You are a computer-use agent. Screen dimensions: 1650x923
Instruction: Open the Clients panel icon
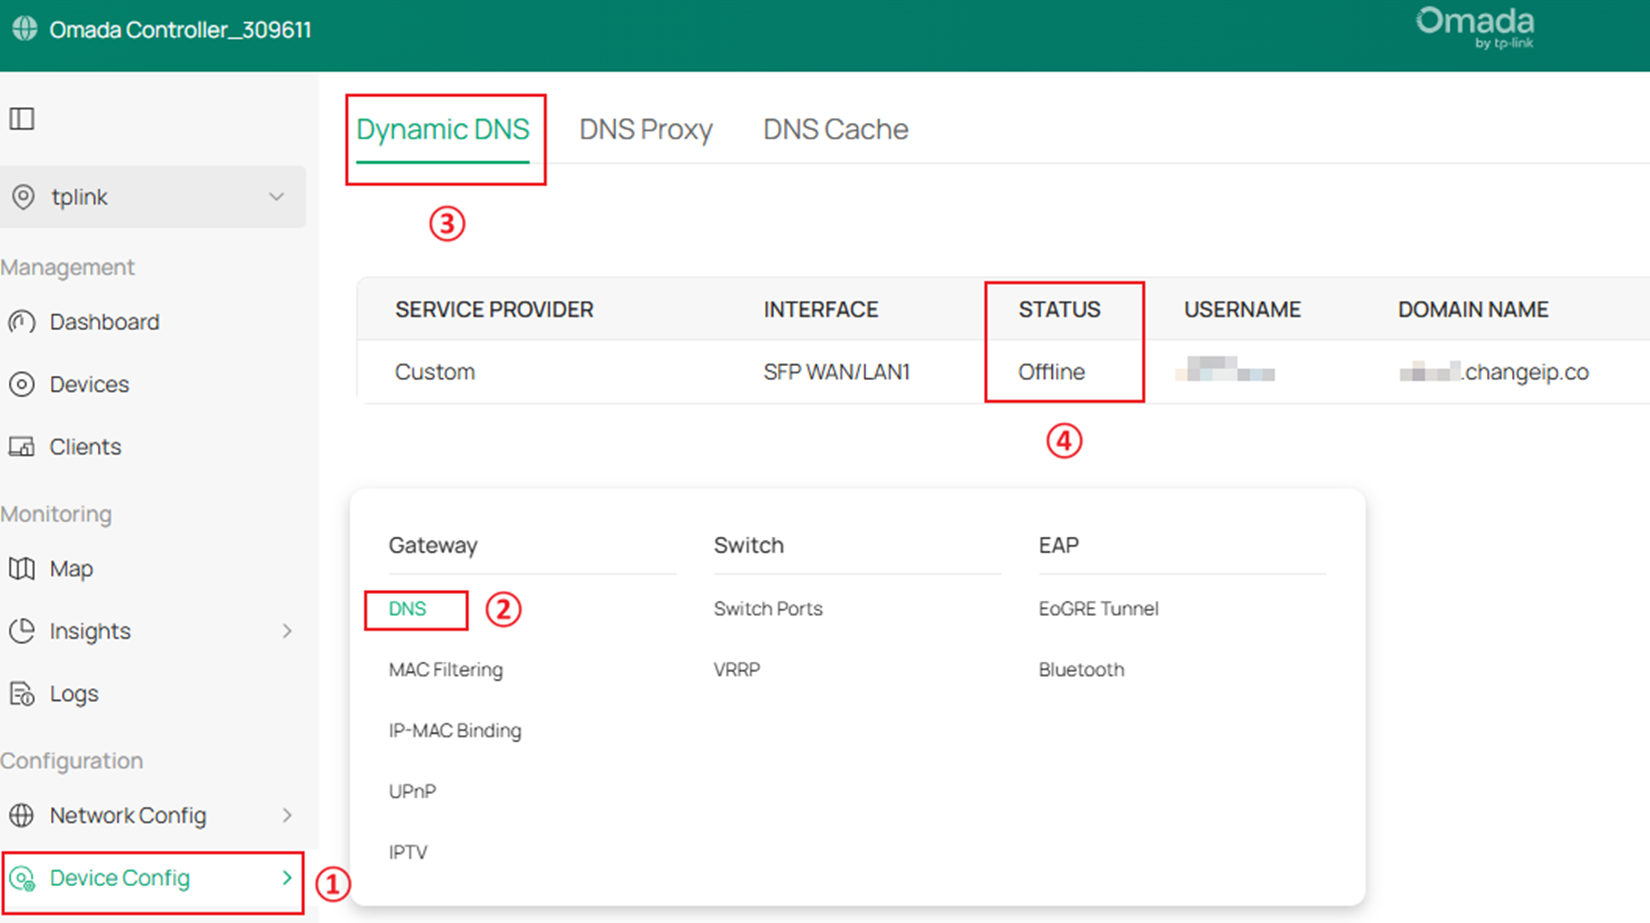coord(22,447)
